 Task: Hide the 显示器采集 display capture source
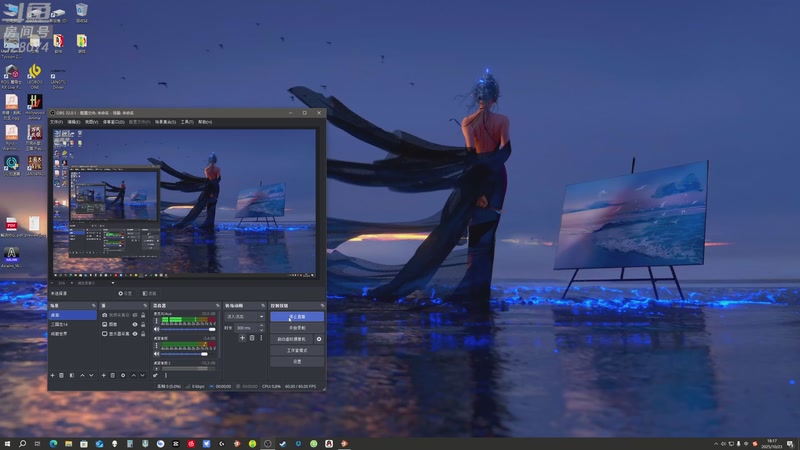pyautogui.click(x=135, y=334)
